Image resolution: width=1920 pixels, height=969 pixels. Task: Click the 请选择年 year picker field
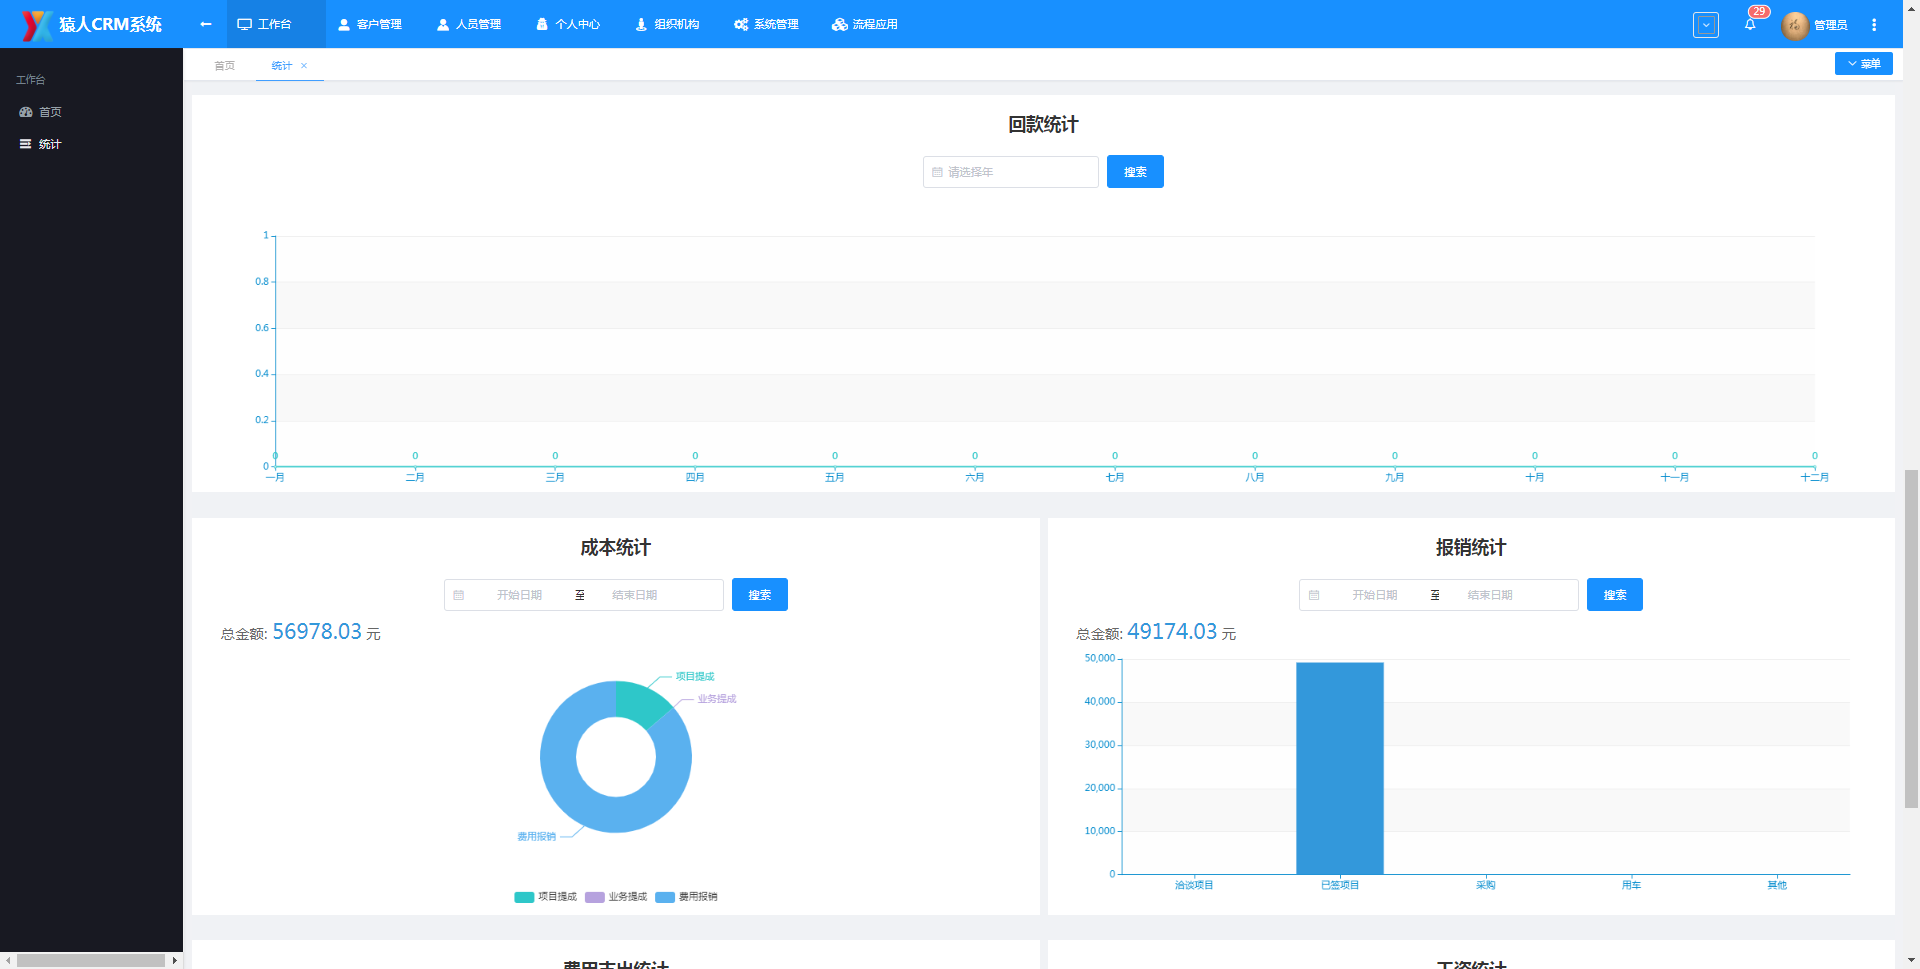(x=1011, y=172)
